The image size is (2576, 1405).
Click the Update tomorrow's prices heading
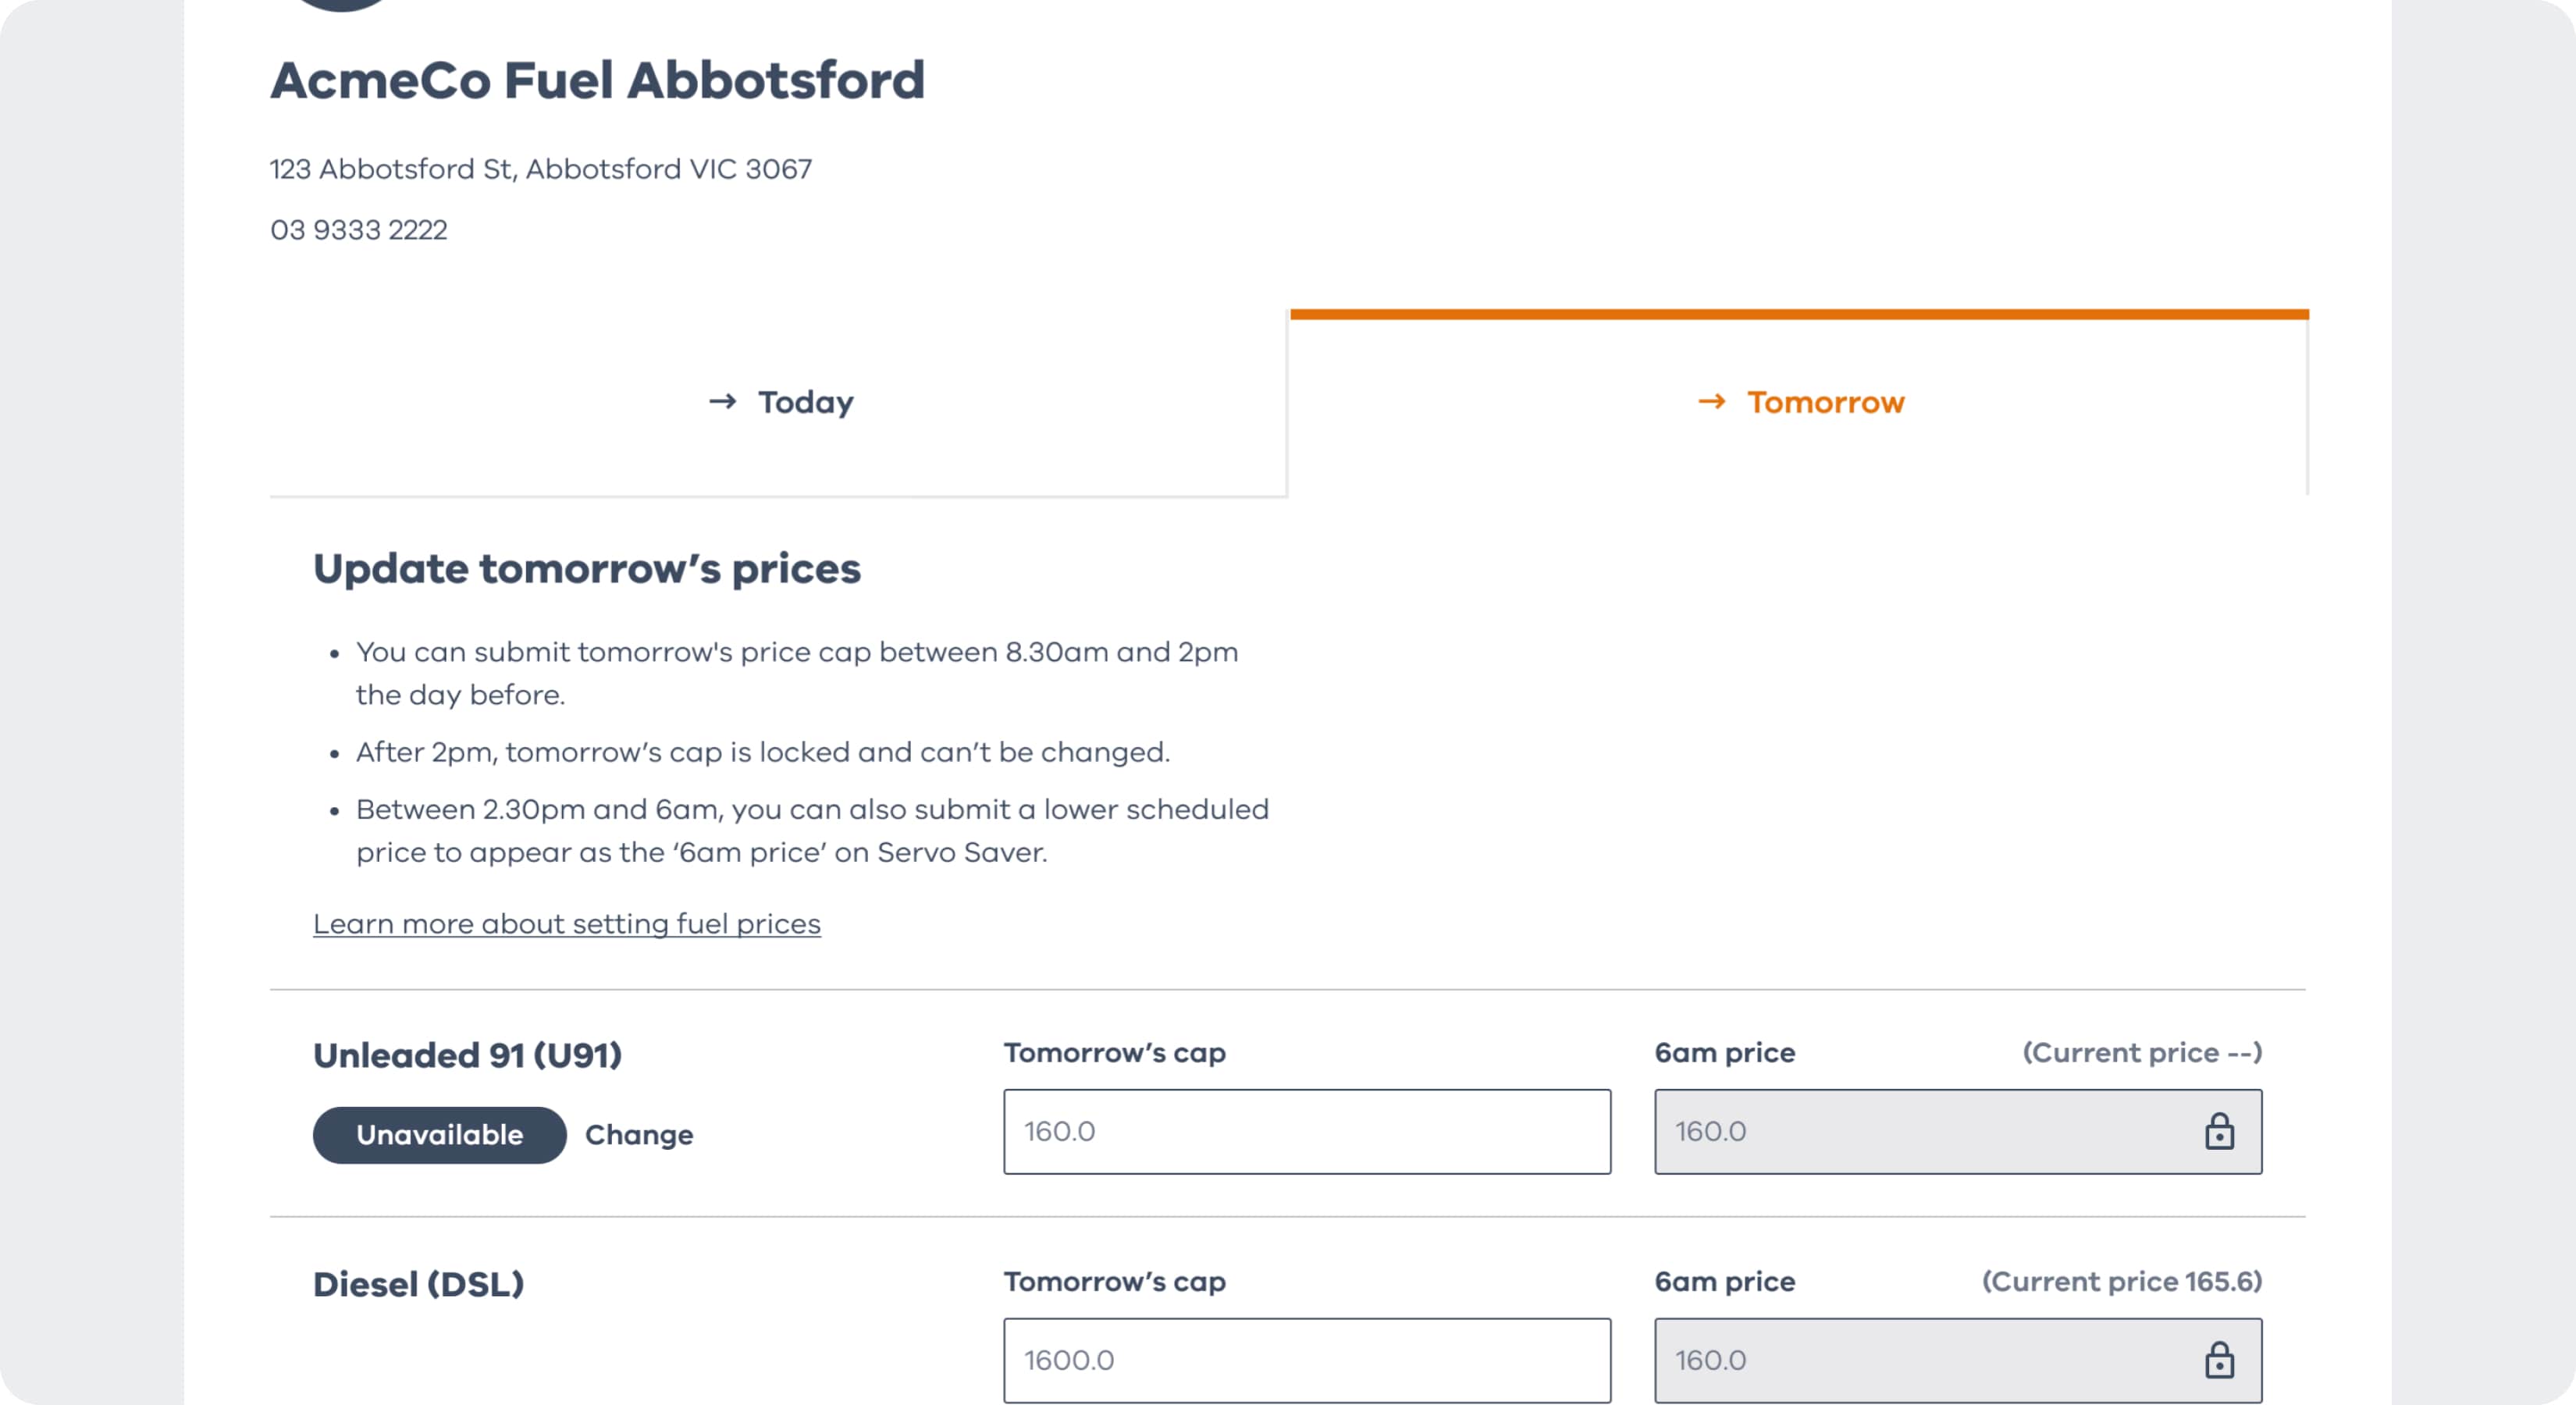[586, 568]
